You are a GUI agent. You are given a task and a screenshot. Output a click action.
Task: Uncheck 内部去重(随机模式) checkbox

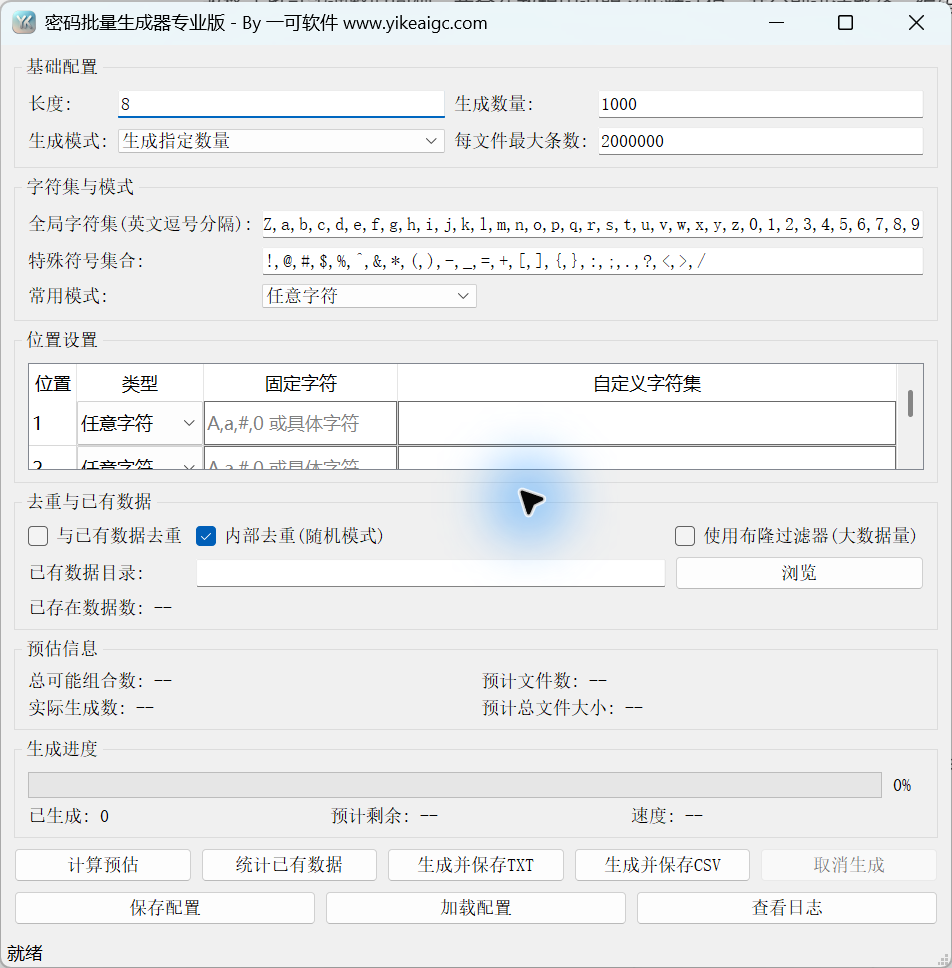(206, 536)
